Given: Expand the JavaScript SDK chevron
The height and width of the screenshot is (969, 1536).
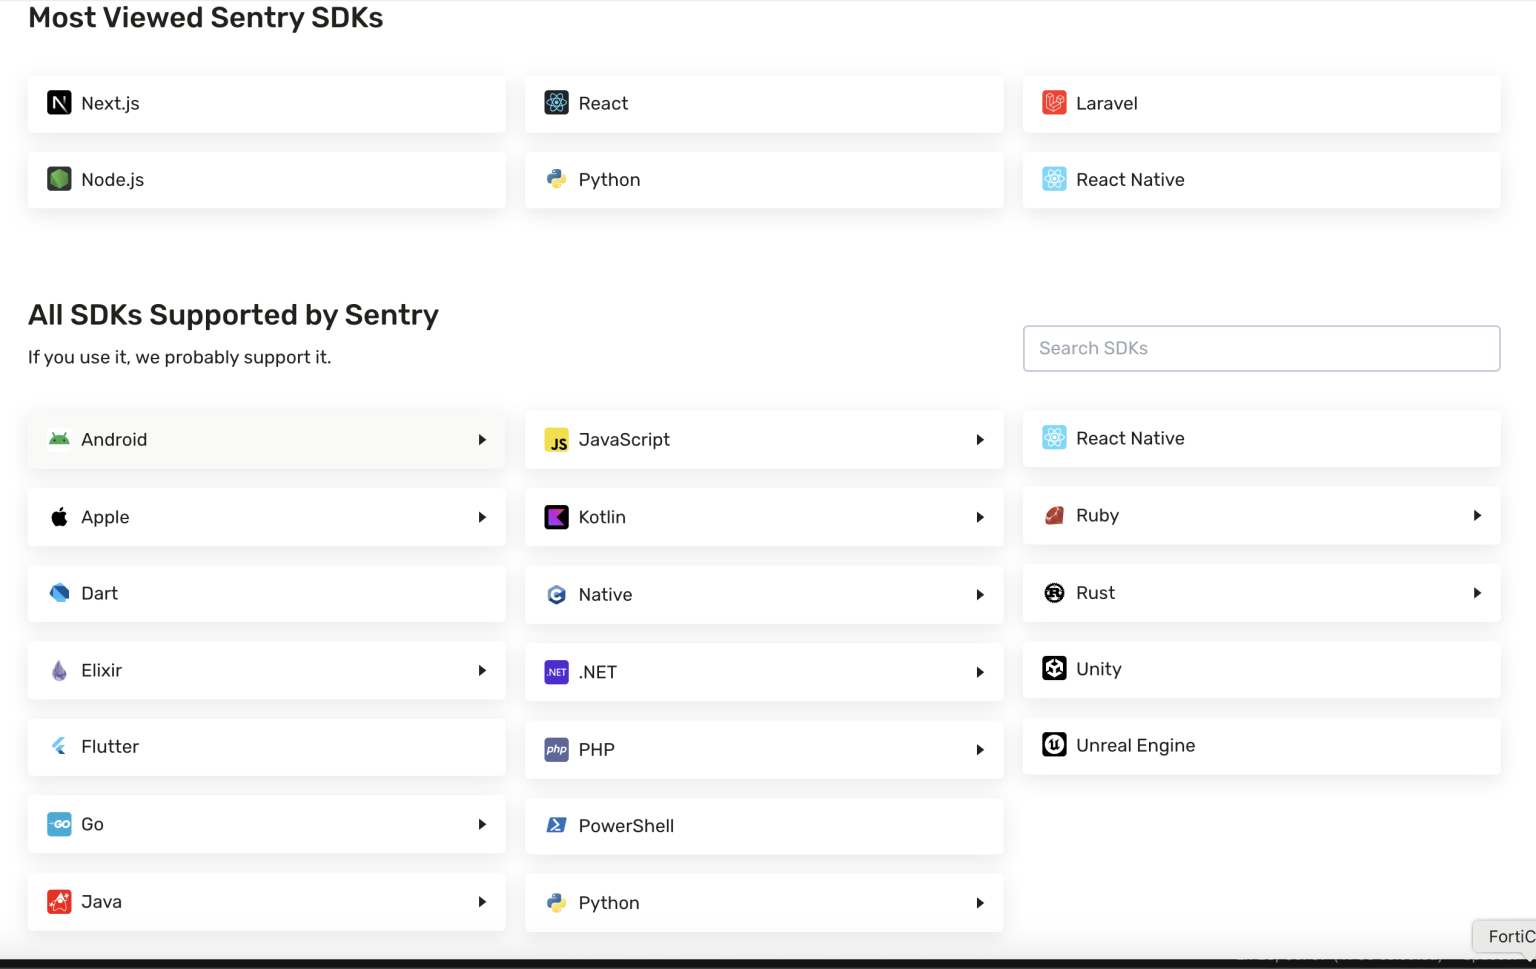Looking at the screenshot, I should (x=980, y=439).
